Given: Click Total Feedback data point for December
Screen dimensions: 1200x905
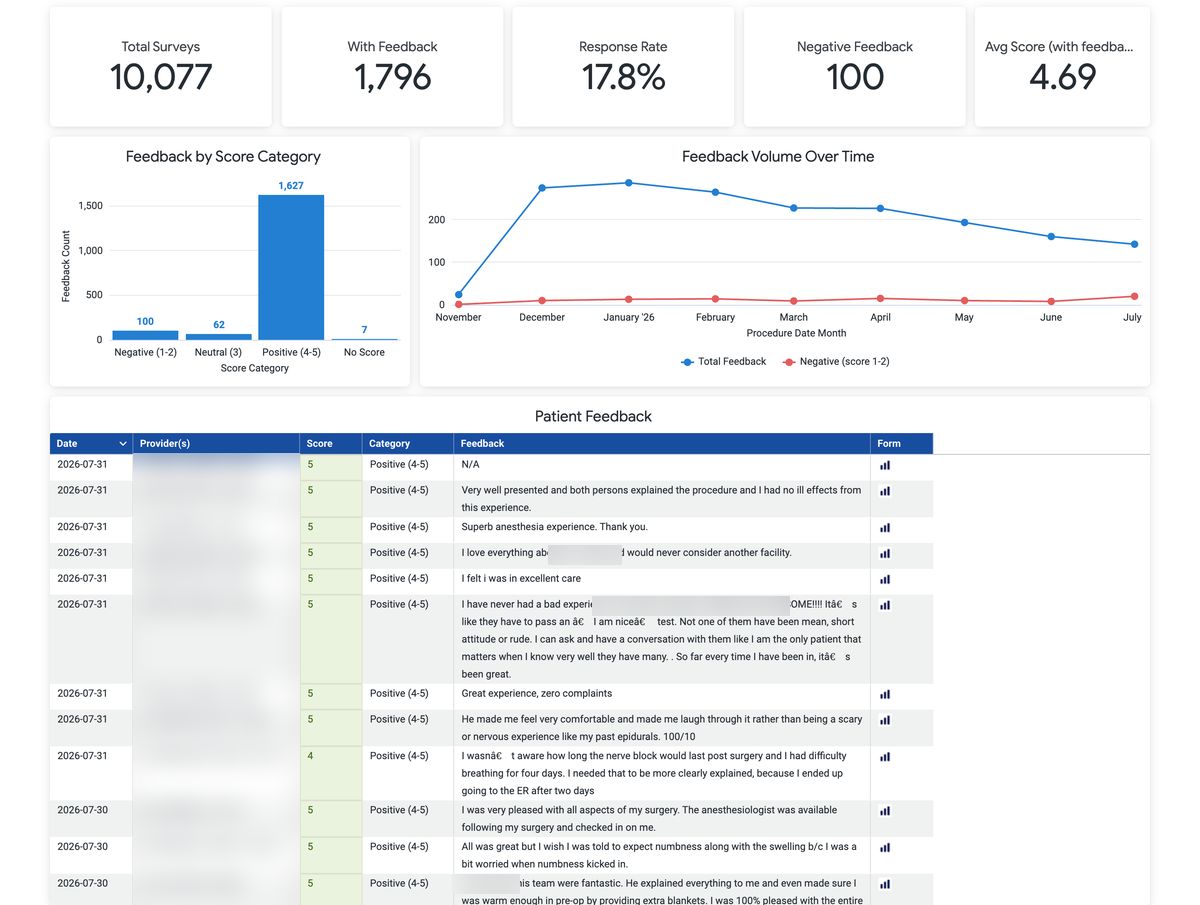Looking at the screenshot, I should pyautogui.click(x=542, y=188).
